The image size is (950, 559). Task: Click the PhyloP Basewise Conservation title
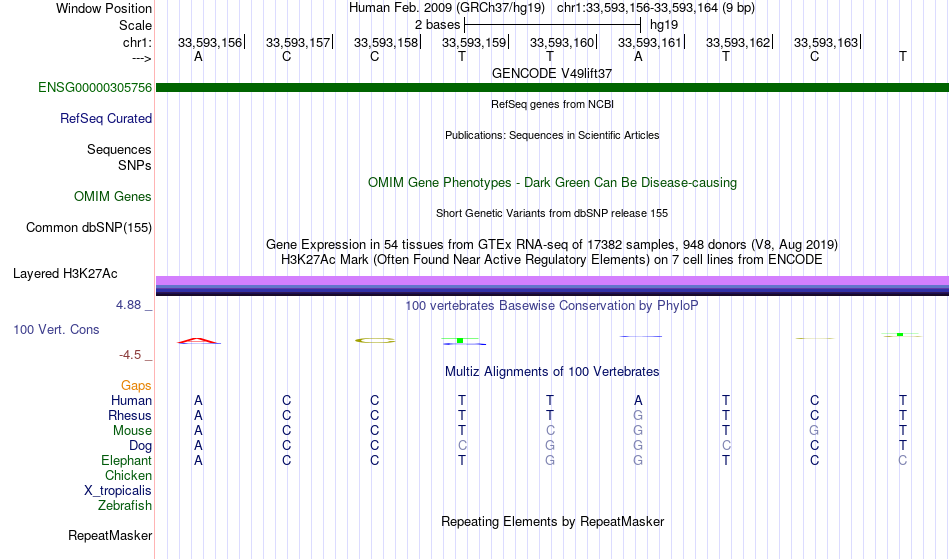tap(552, 305)
